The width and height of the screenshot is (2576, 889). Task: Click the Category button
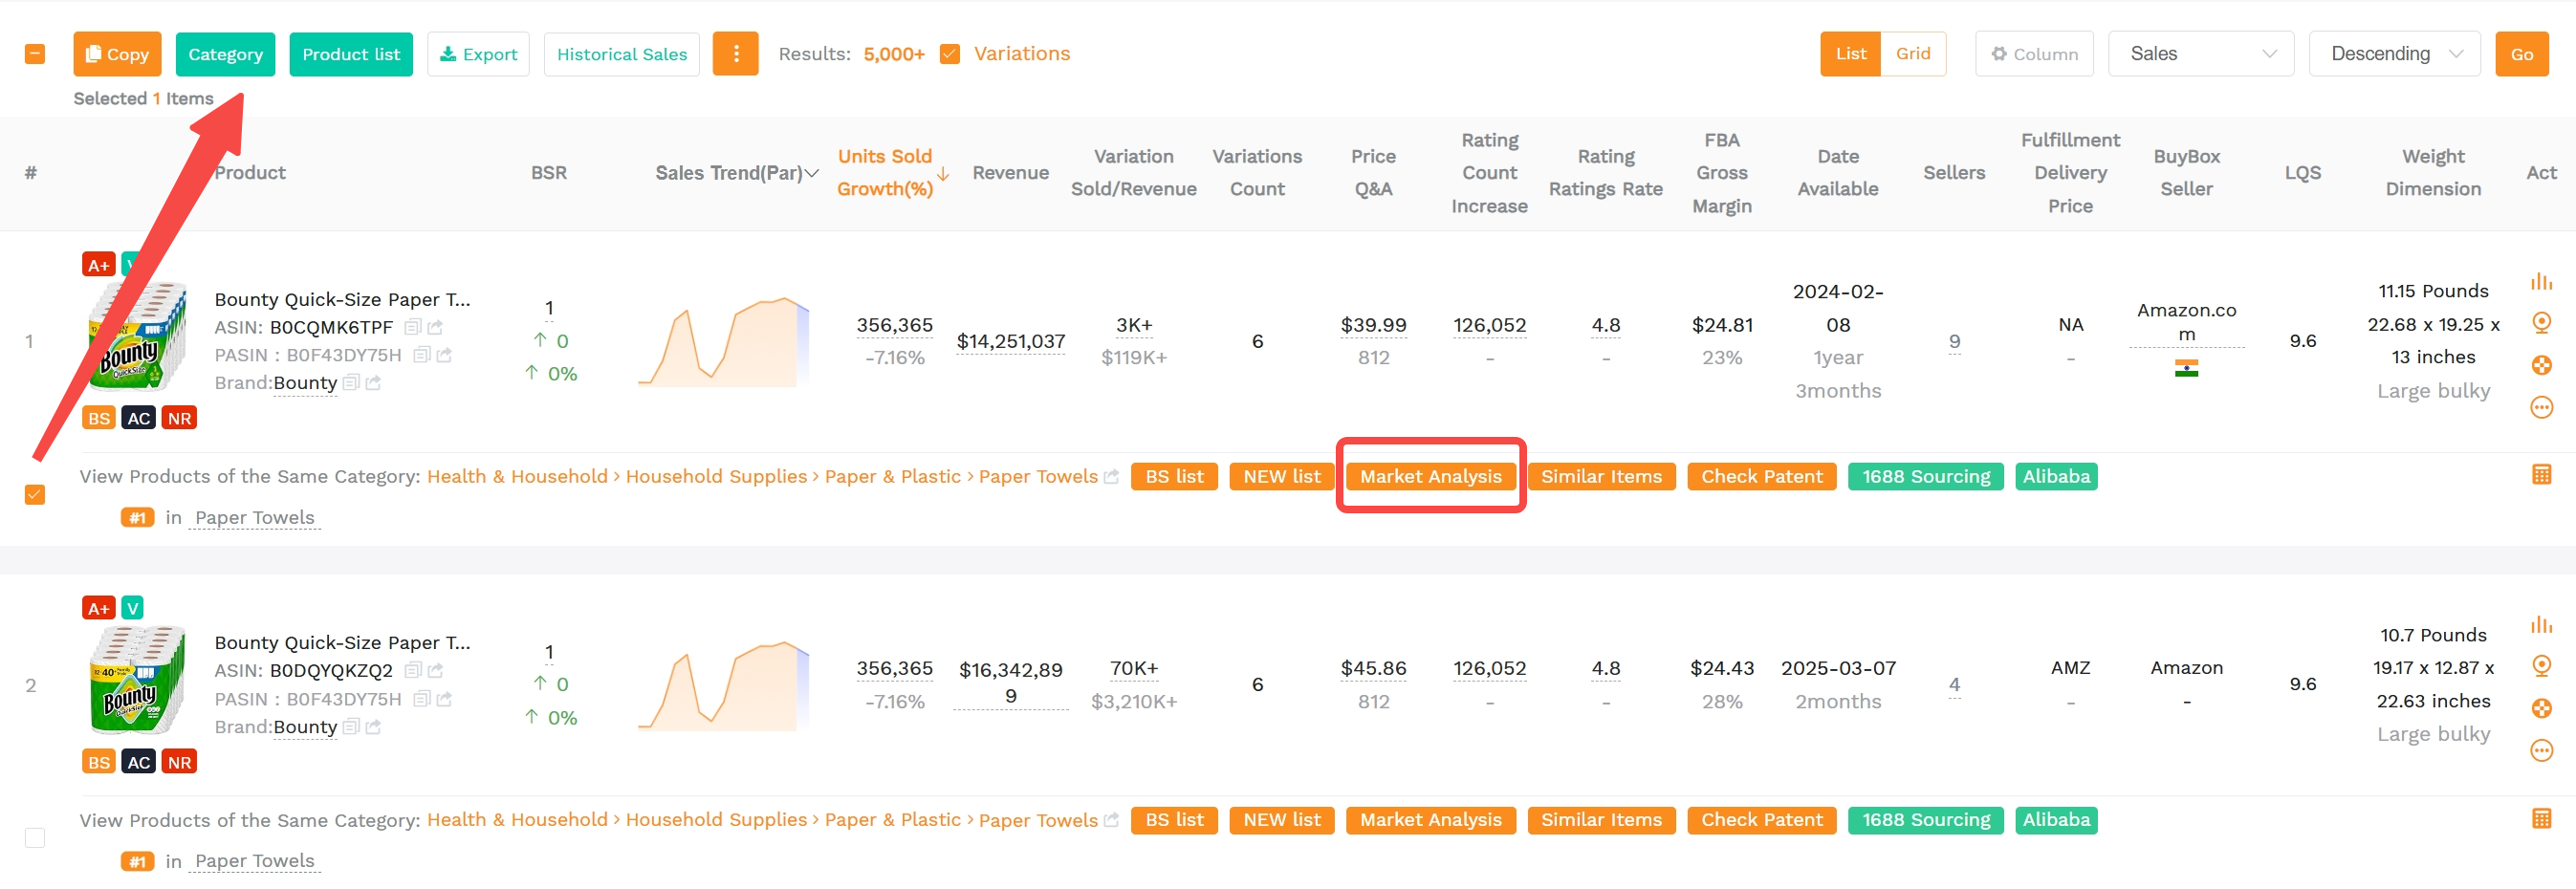click(225, 54)
